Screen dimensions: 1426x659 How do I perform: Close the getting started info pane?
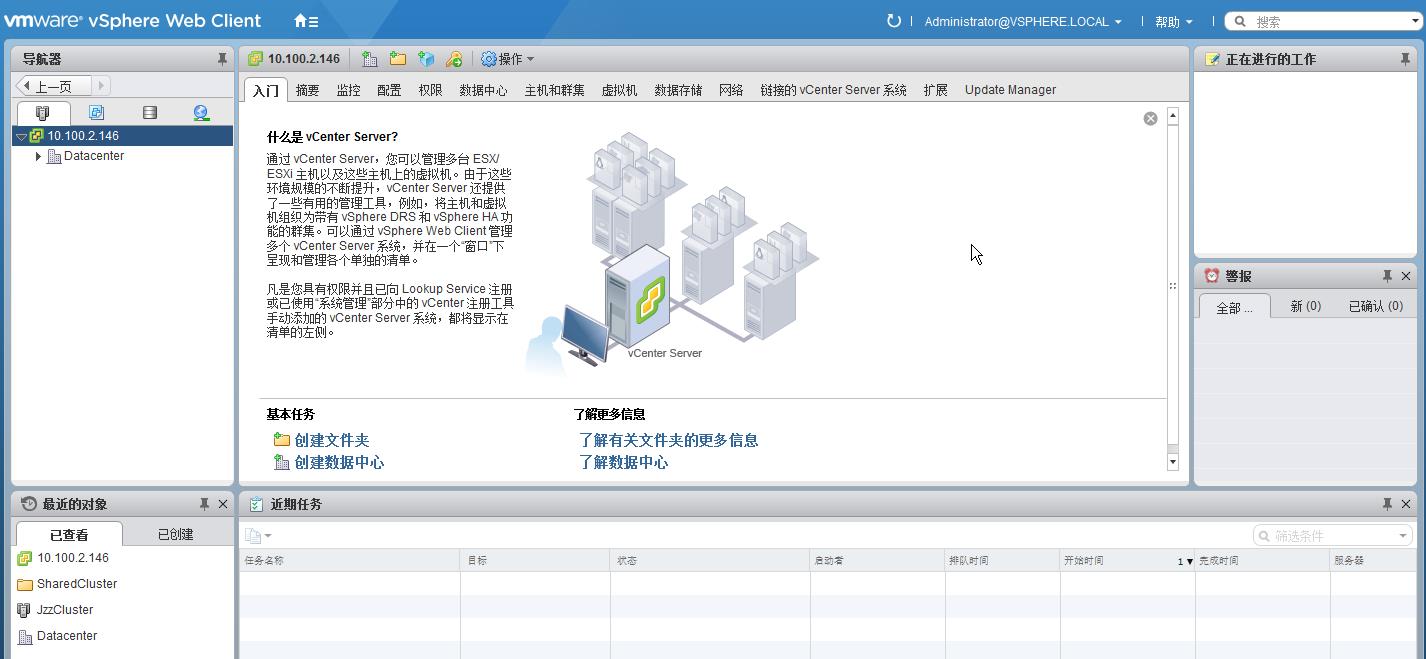coord(1150,118)
